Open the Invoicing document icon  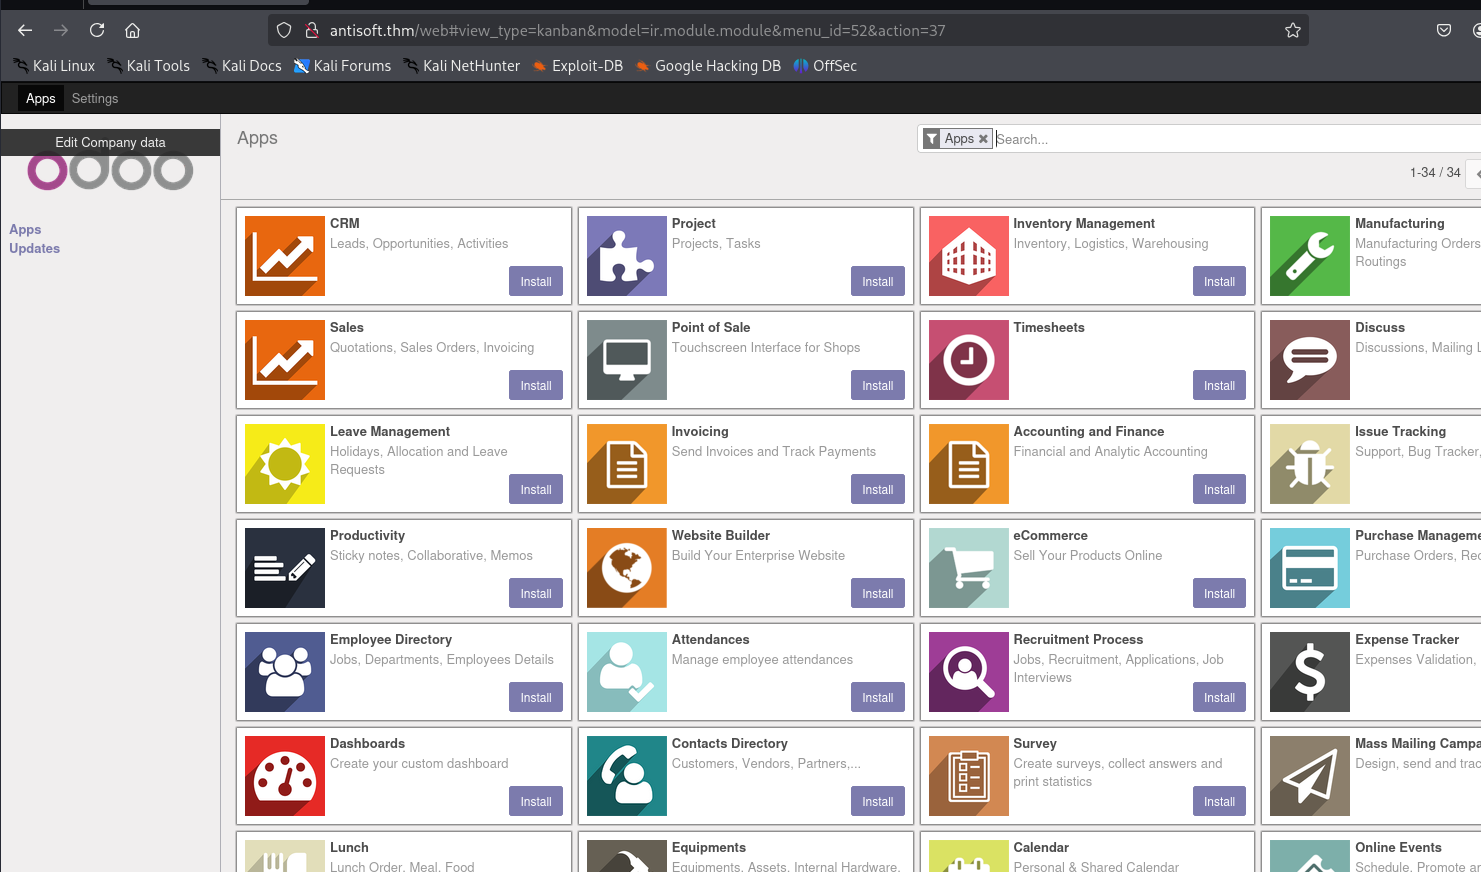tap(627, 464)
